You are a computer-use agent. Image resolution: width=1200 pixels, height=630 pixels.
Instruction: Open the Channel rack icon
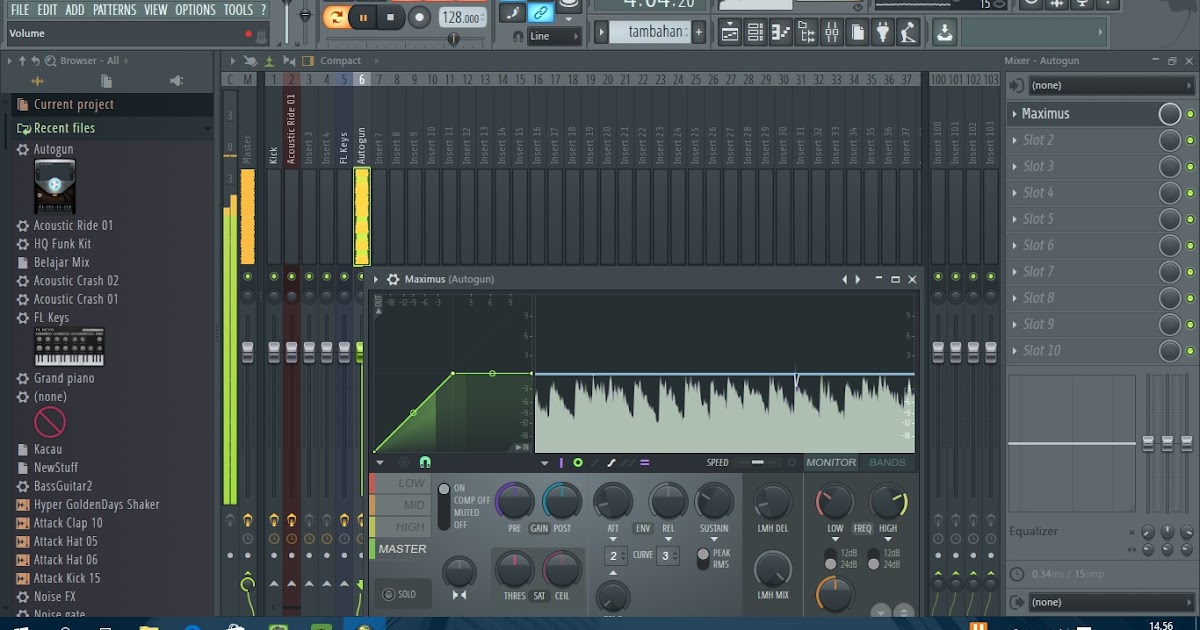754,32
